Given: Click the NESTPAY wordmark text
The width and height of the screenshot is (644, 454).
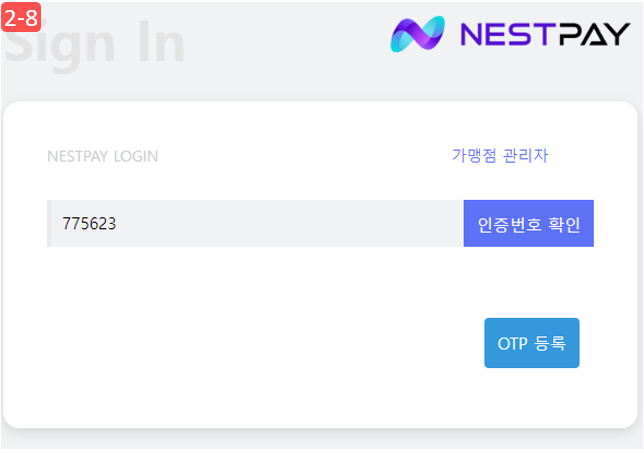Looking at the screenshot, I should click(x=545, y=34).
